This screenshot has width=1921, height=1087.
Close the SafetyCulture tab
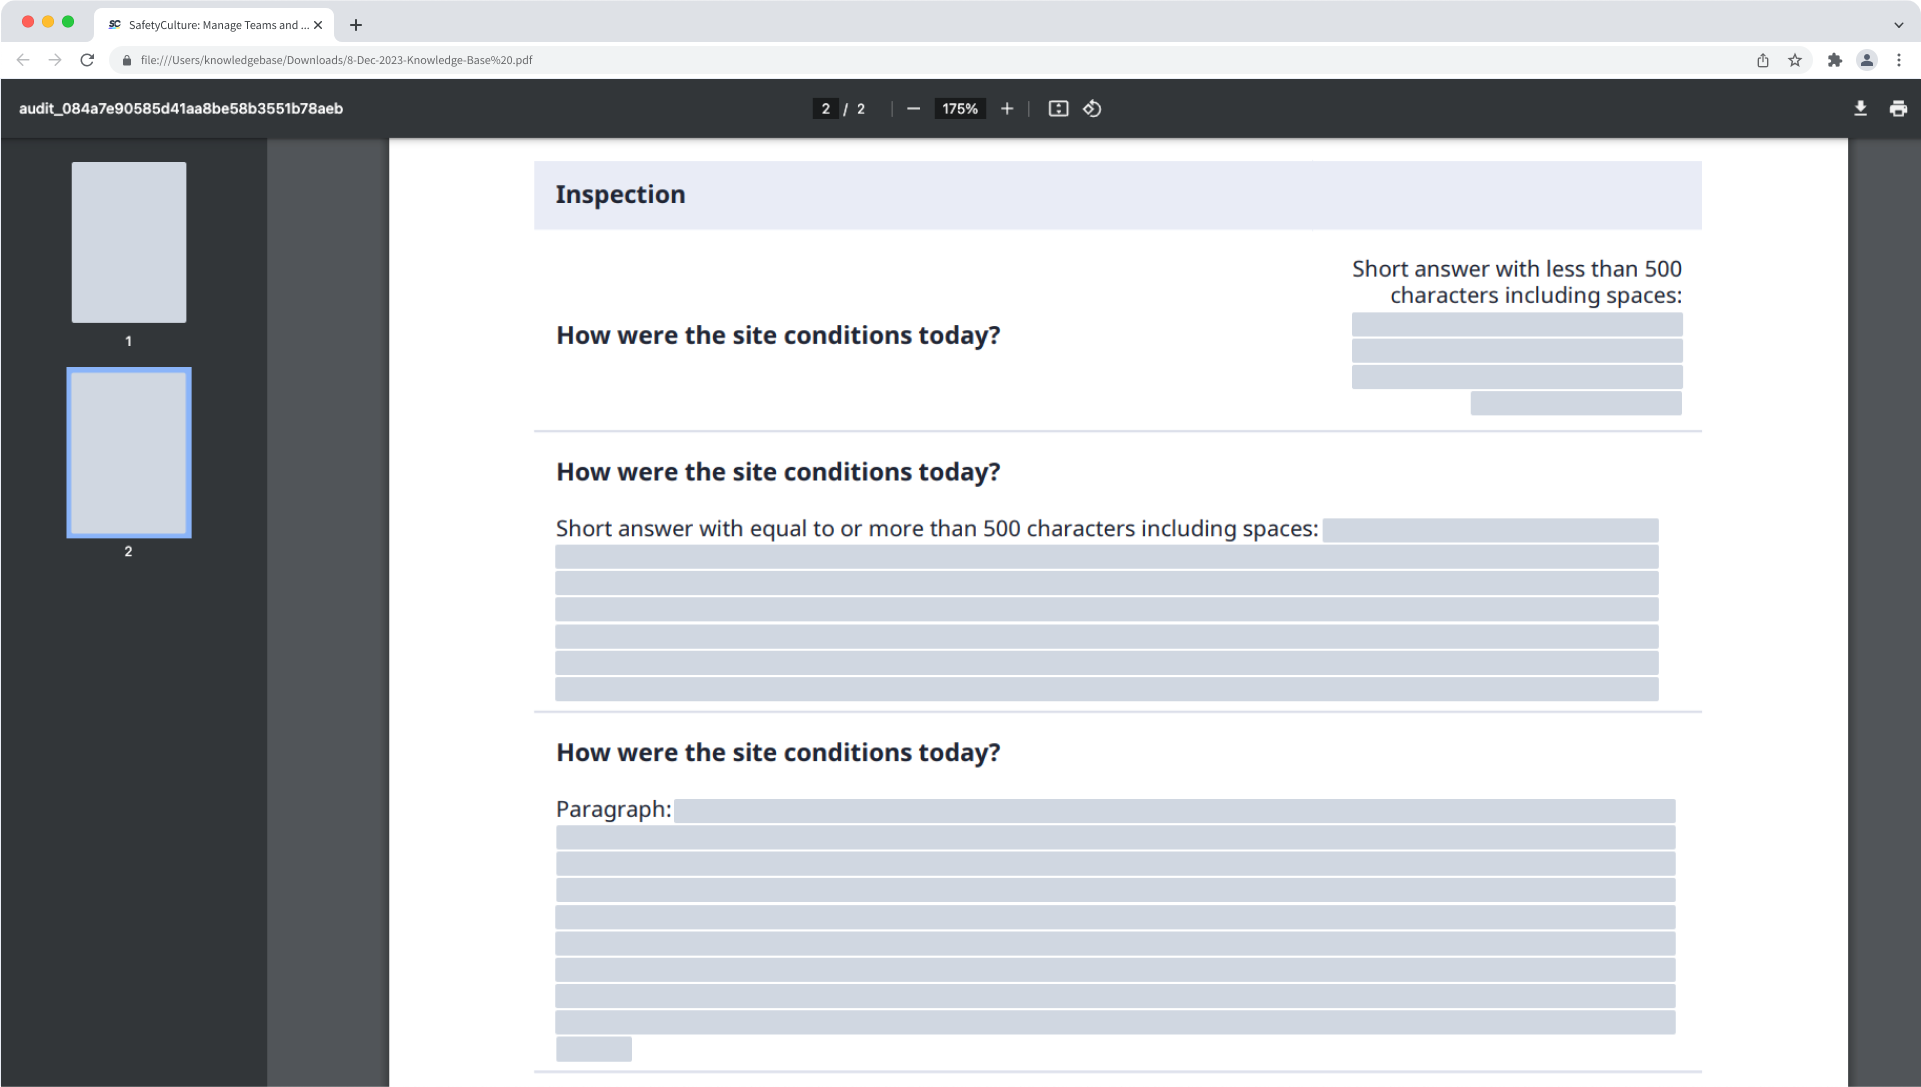pos(318,25)
